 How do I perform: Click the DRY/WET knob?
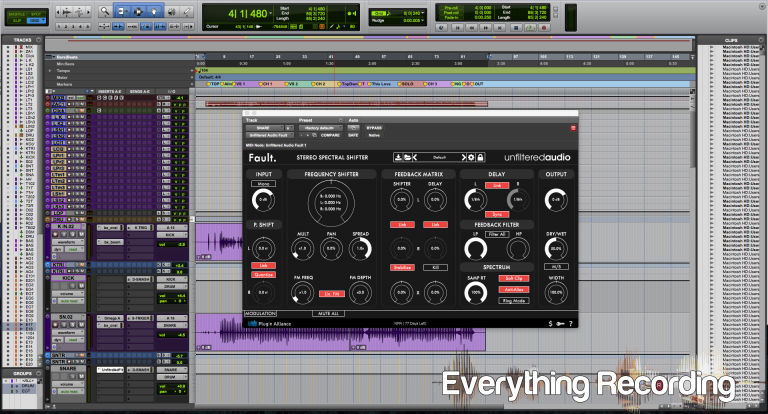point(556,249)
